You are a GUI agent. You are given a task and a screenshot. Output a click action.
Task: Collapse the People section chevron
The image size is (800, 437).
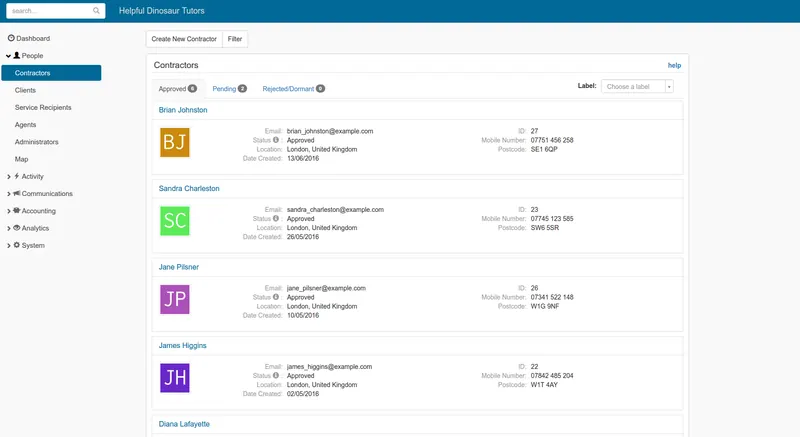8,56
